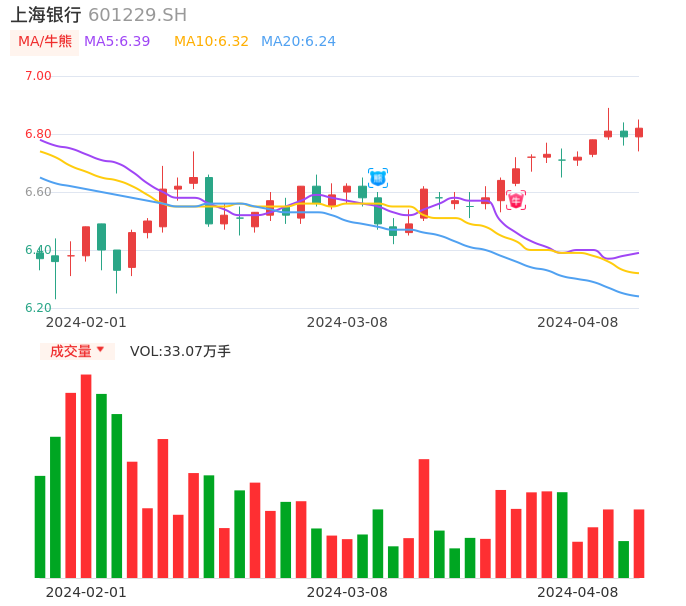Click 2024-03-08 date under price chart

pos(347,322)
